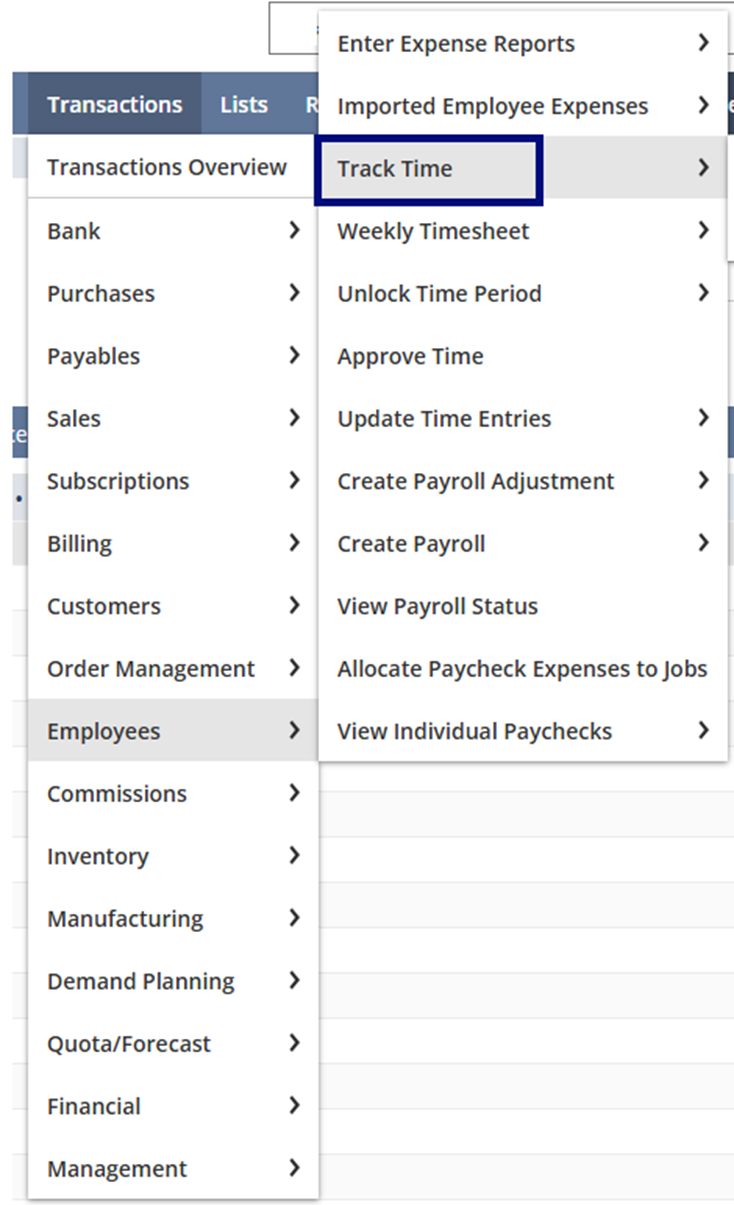
Task: Select View Payroll Status
Action: (x=437, y=606)
